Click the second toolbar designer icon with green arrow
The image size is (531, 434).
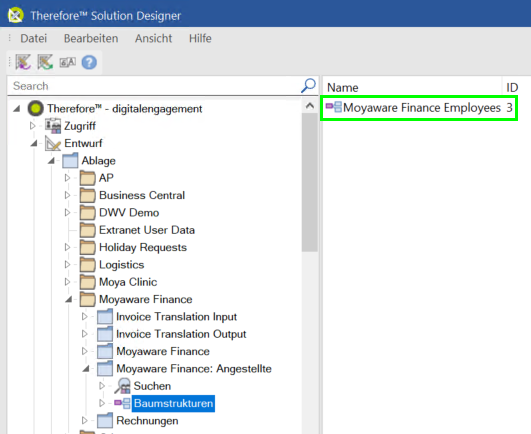click(x=45, y=62)
